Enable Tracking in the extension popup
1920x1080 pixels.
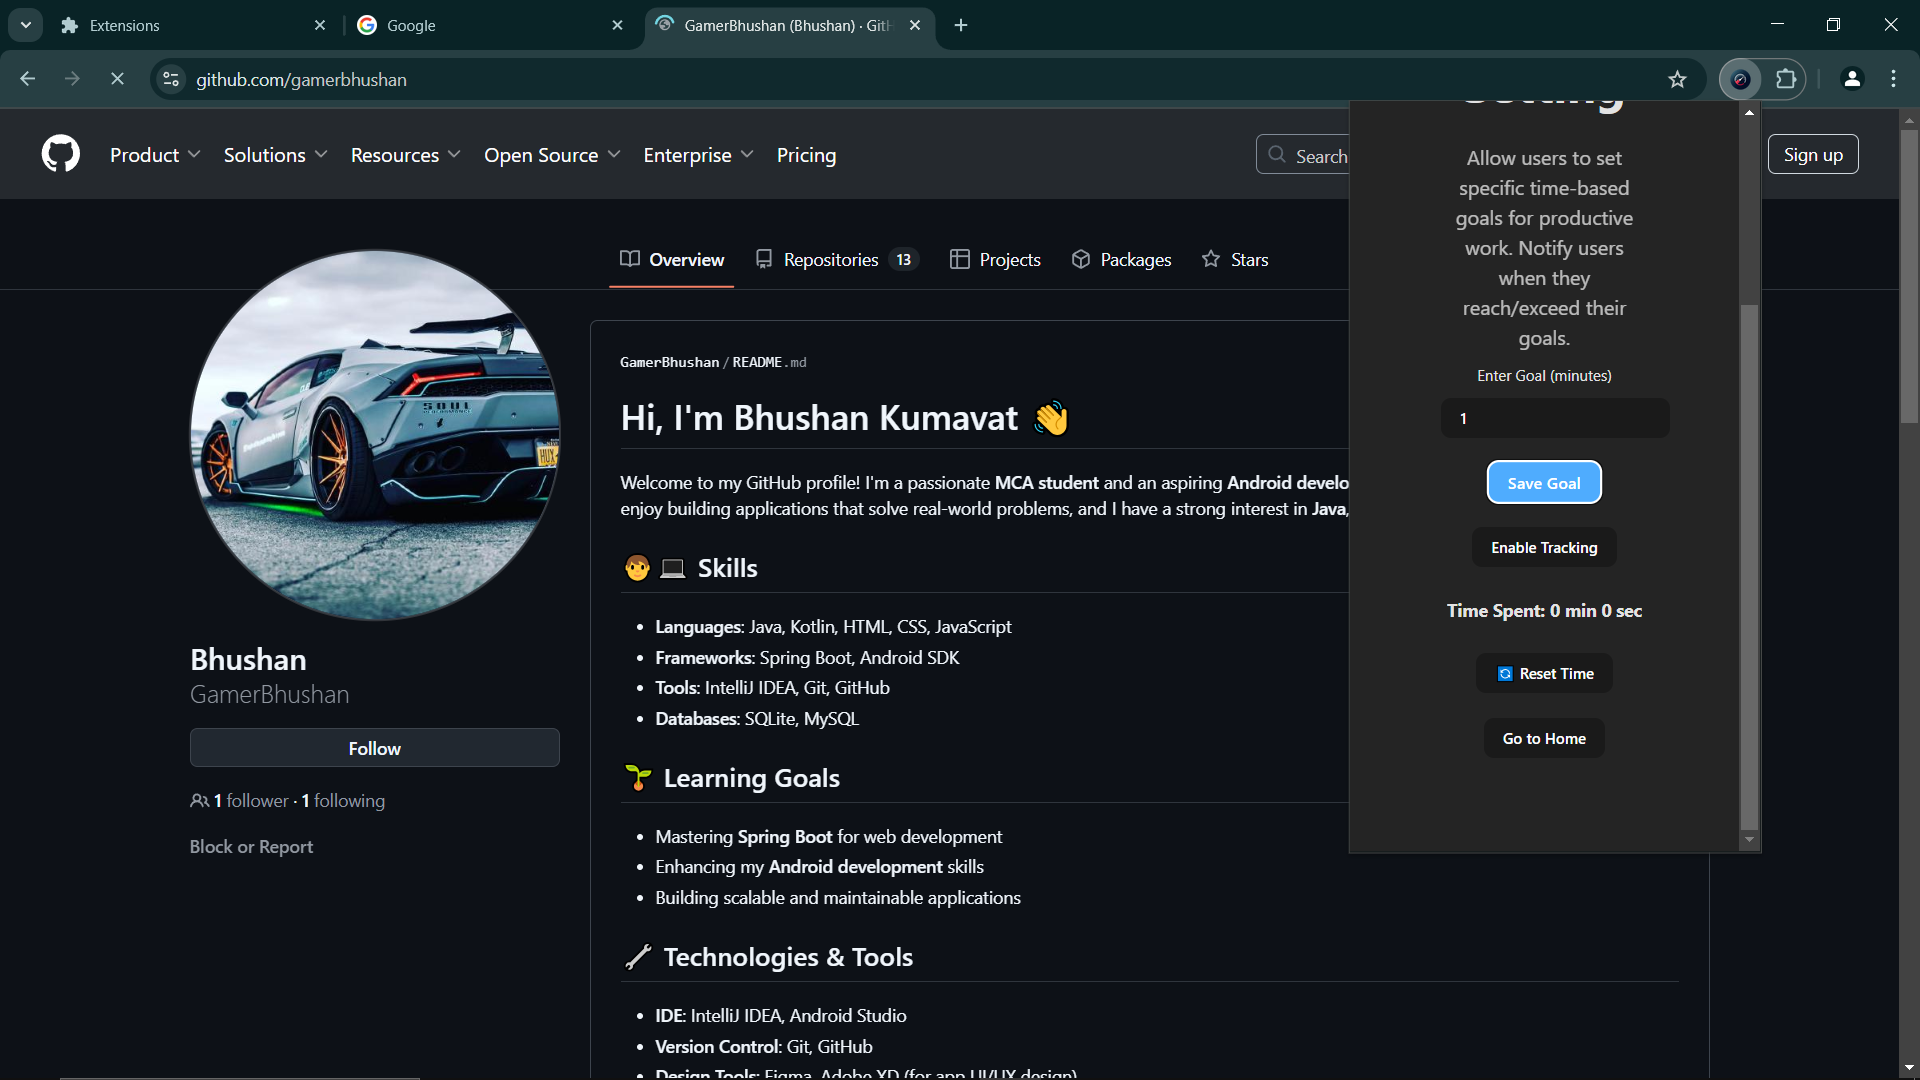point(1543,547)
